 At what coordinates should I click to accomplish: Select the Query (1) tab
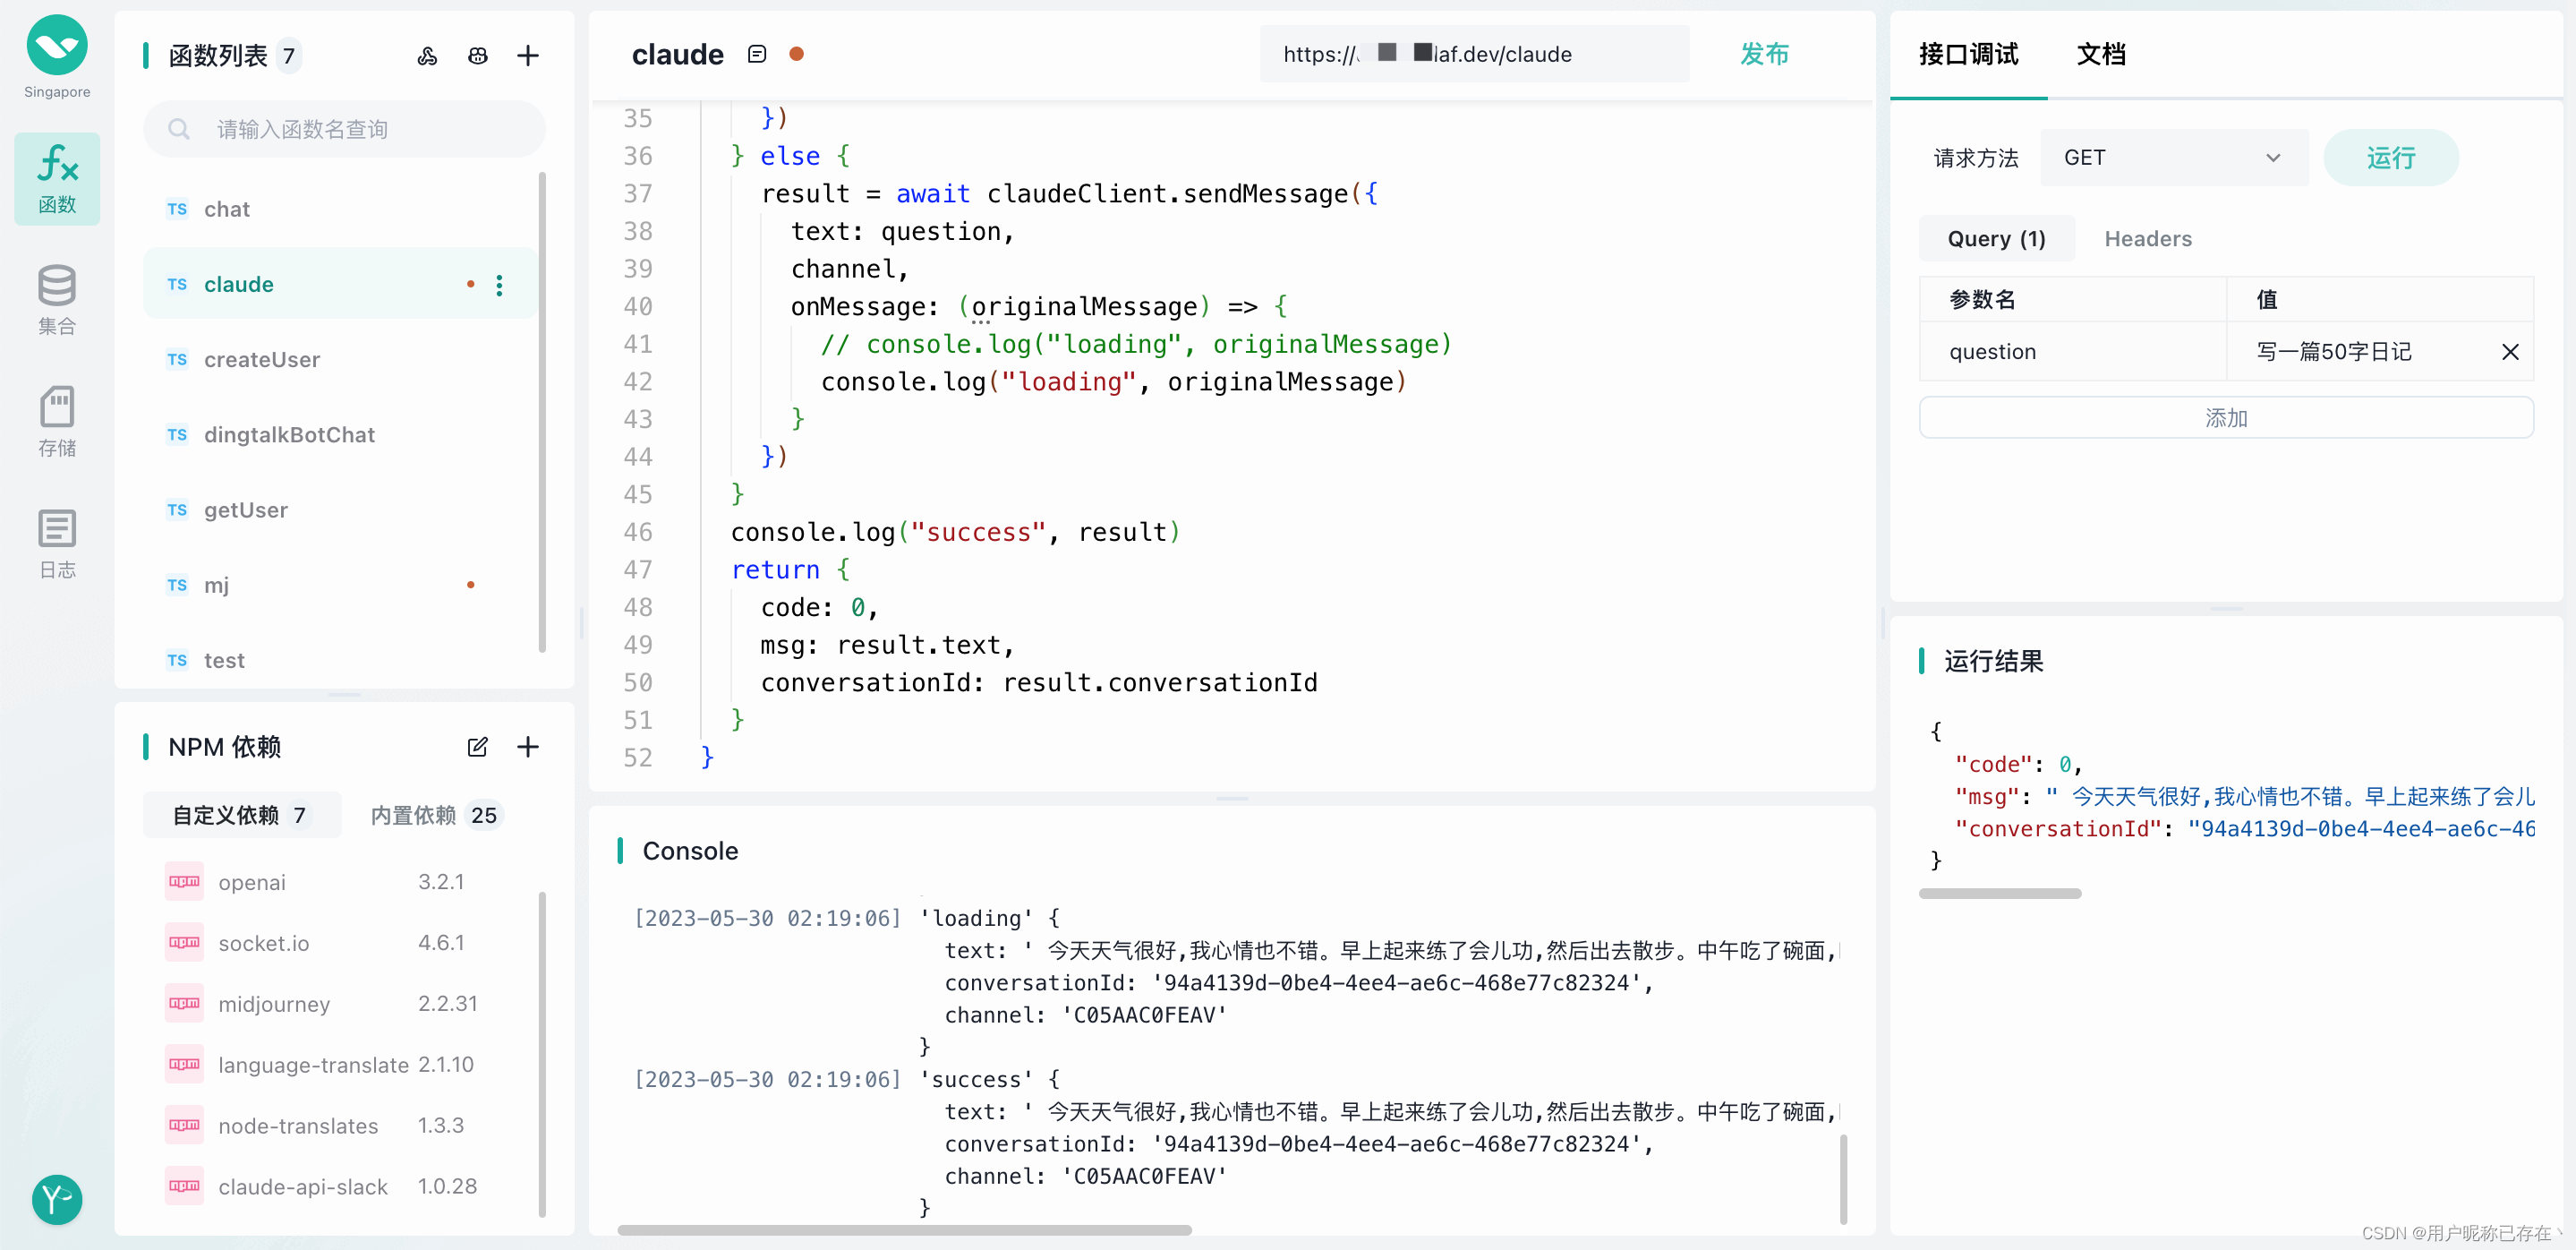tap(1996, 239)
